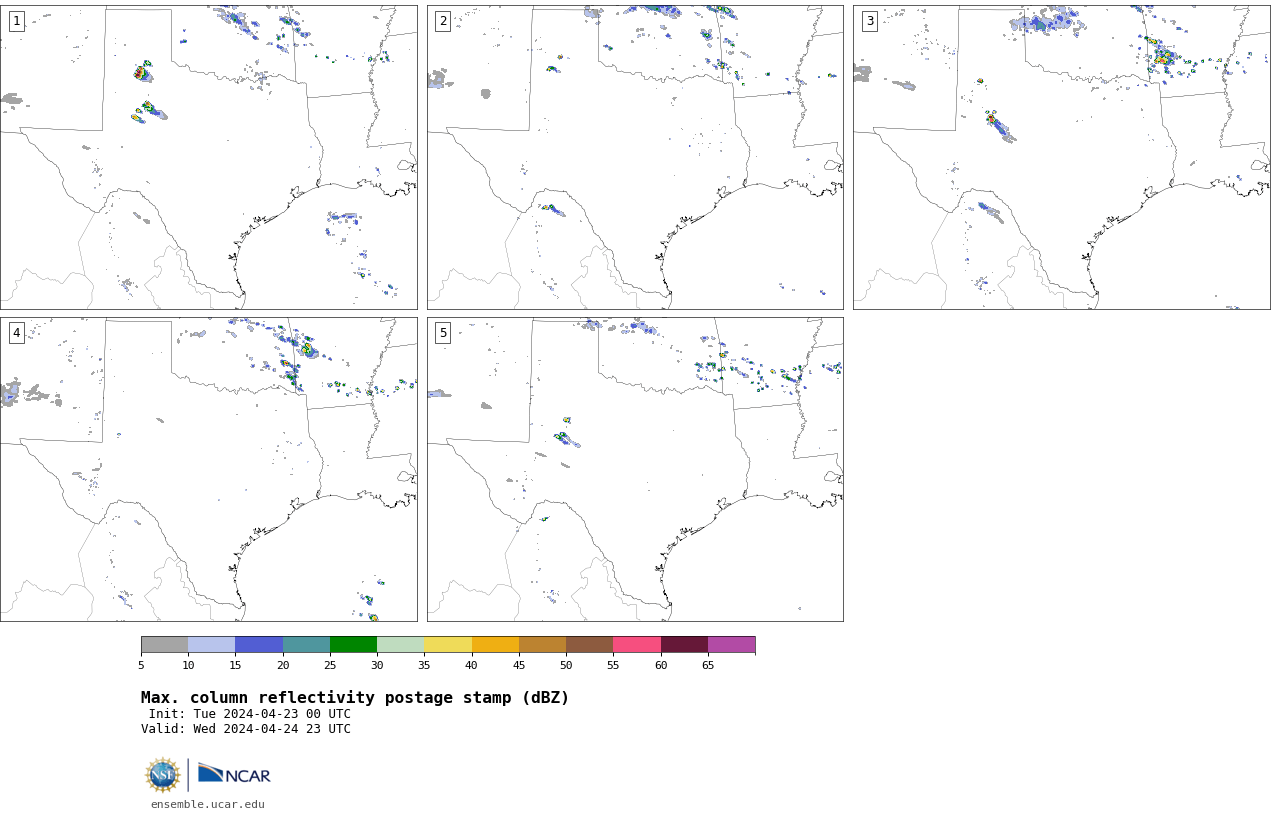Click the colorbar tick label 25

click(x=330, y=665)
